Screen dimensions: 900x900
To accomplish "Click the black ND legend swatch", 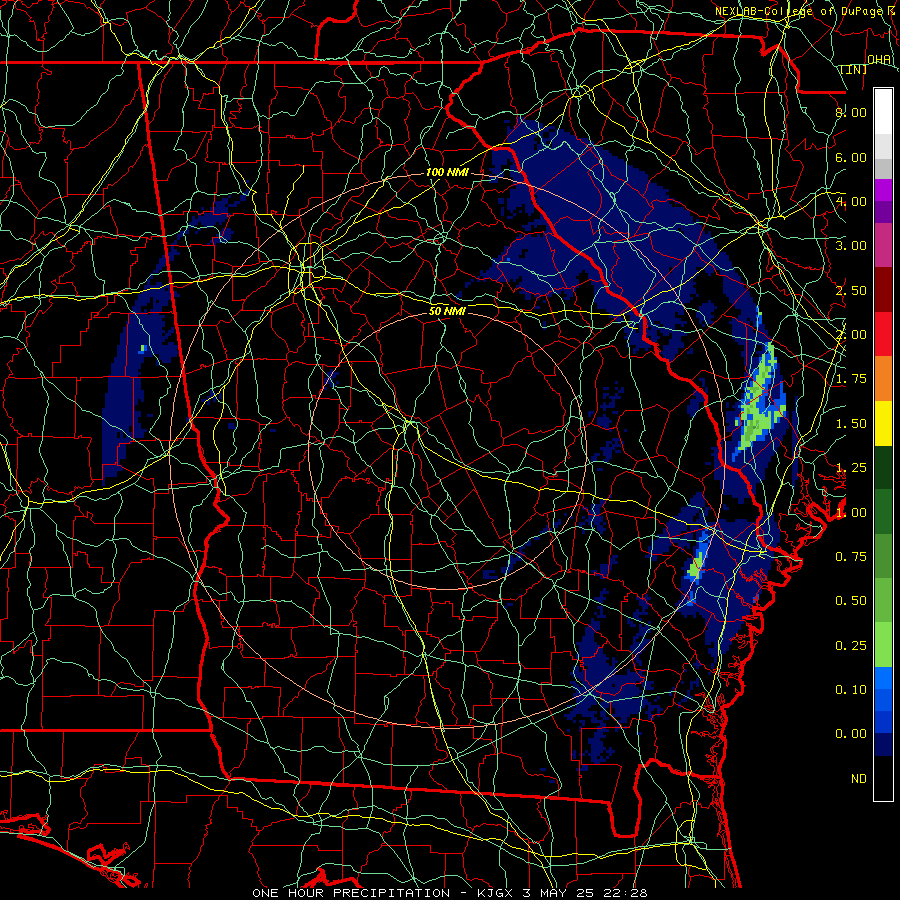I will point(883,778).
